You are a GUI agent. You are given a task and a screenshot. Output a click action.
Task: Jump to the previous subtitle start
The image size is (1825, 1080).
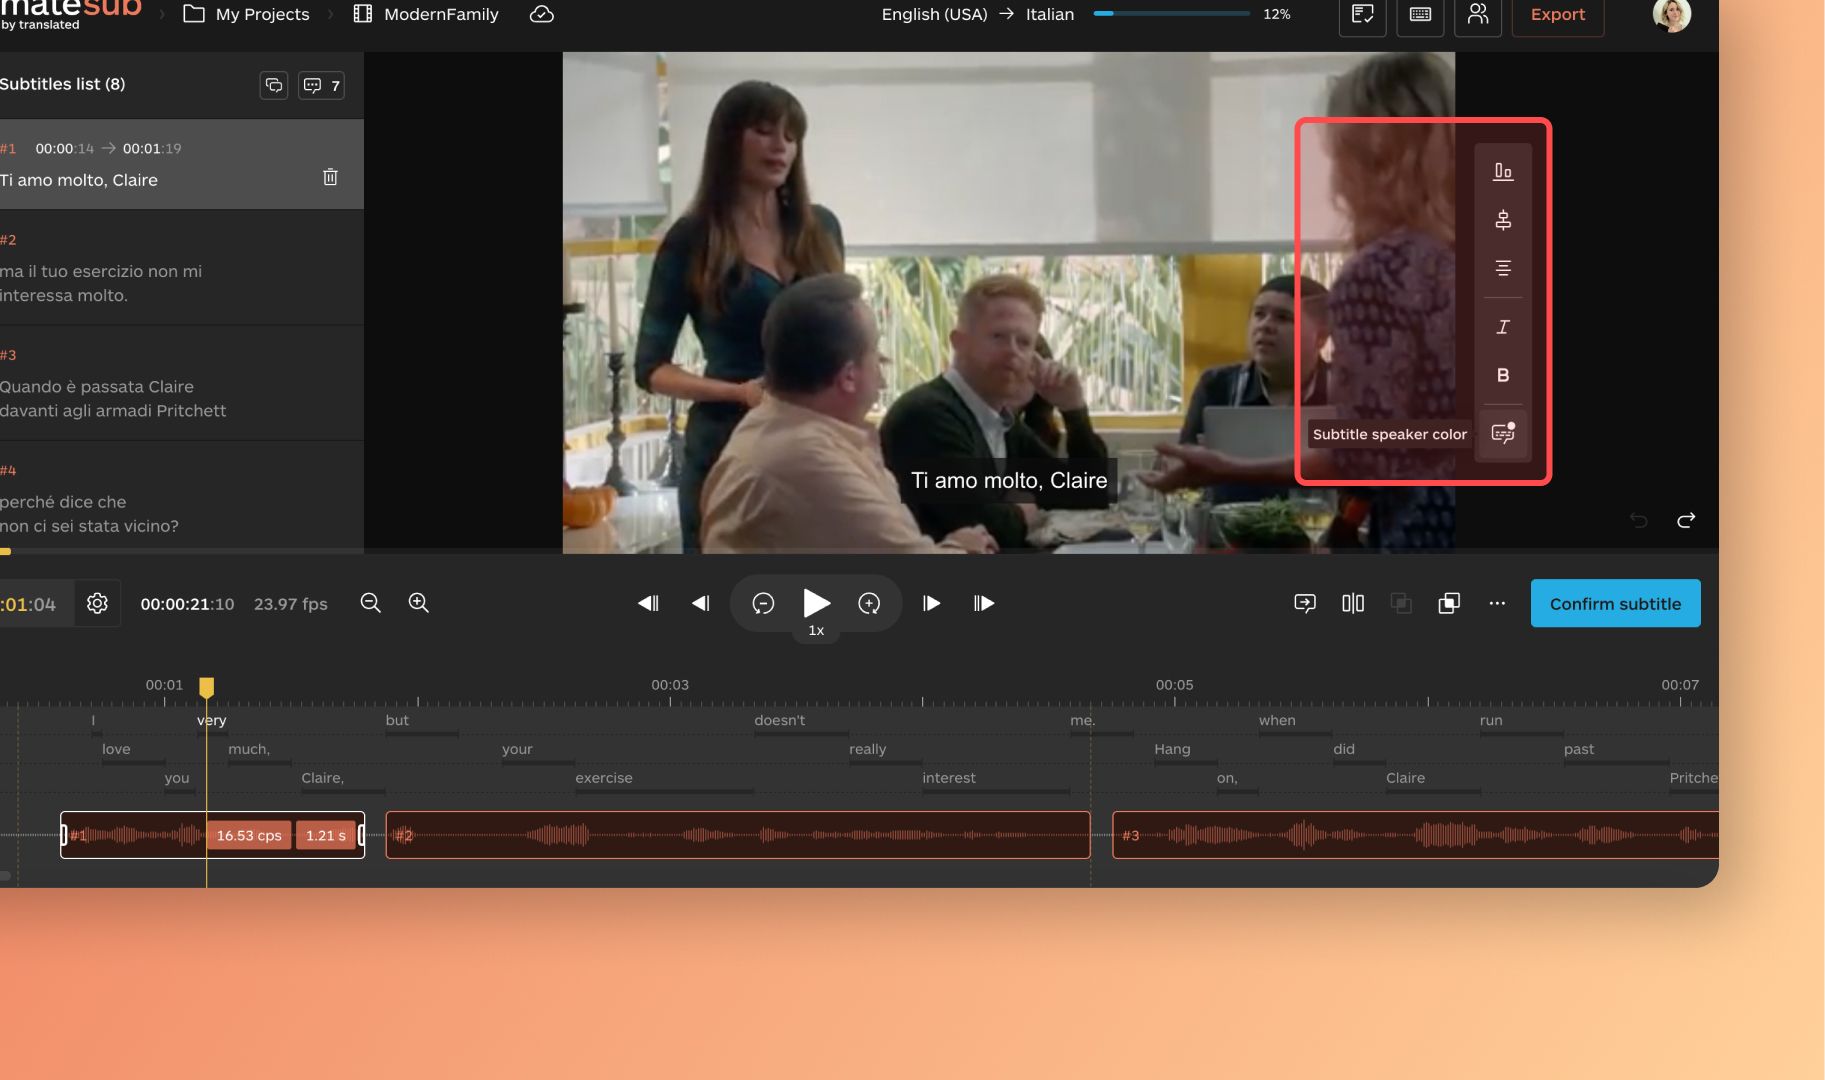point(648,603)
